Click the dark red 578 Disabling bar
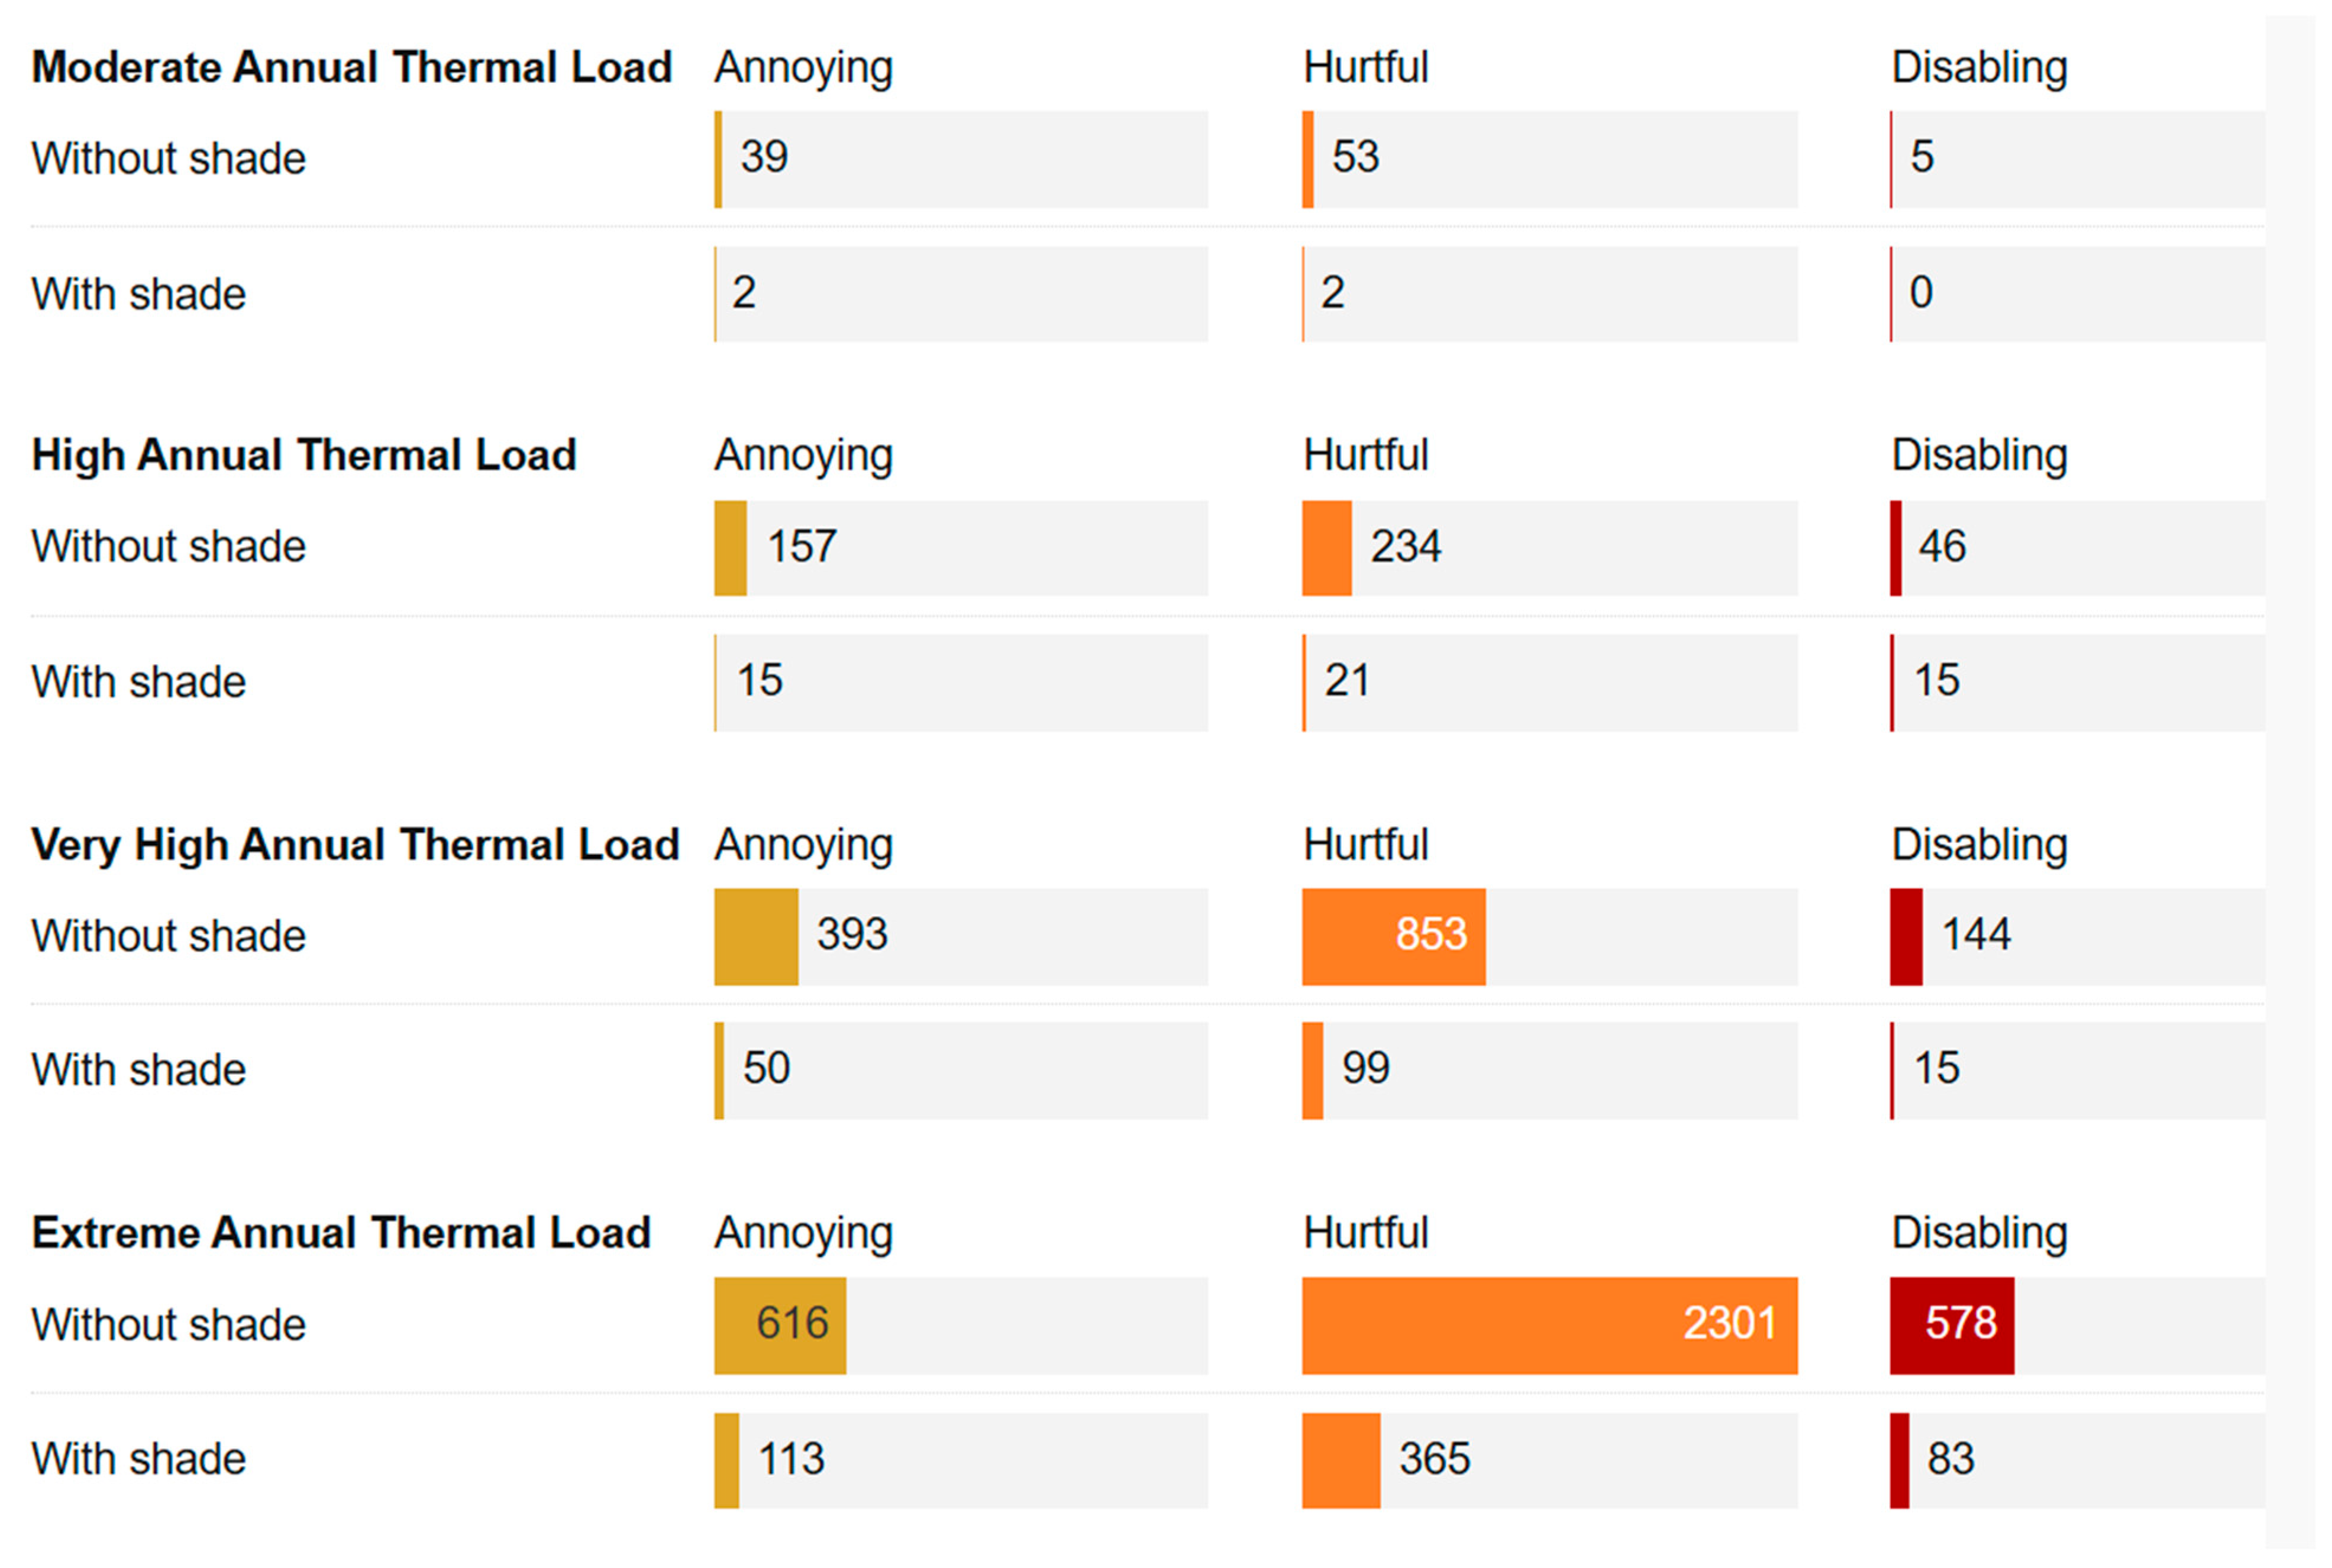 [x=1951, y=1325]
